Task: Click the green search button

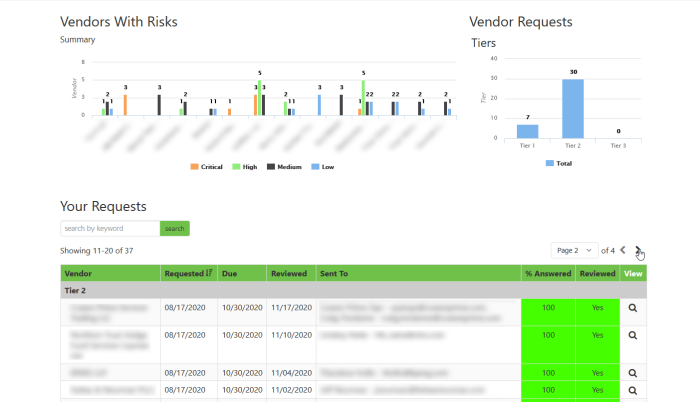Action: point(175,228)
